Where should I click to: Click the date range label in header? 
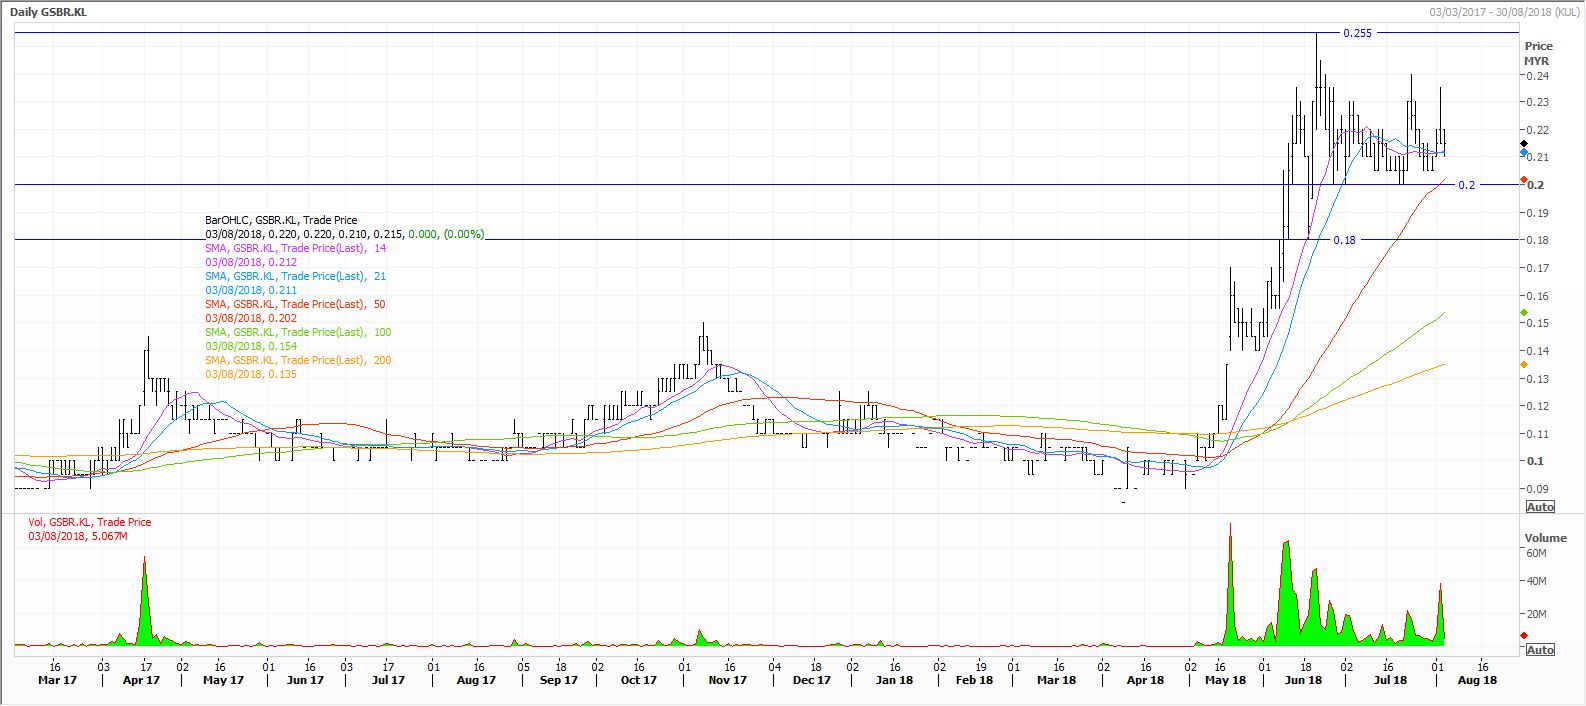(x=1505, y=11)
